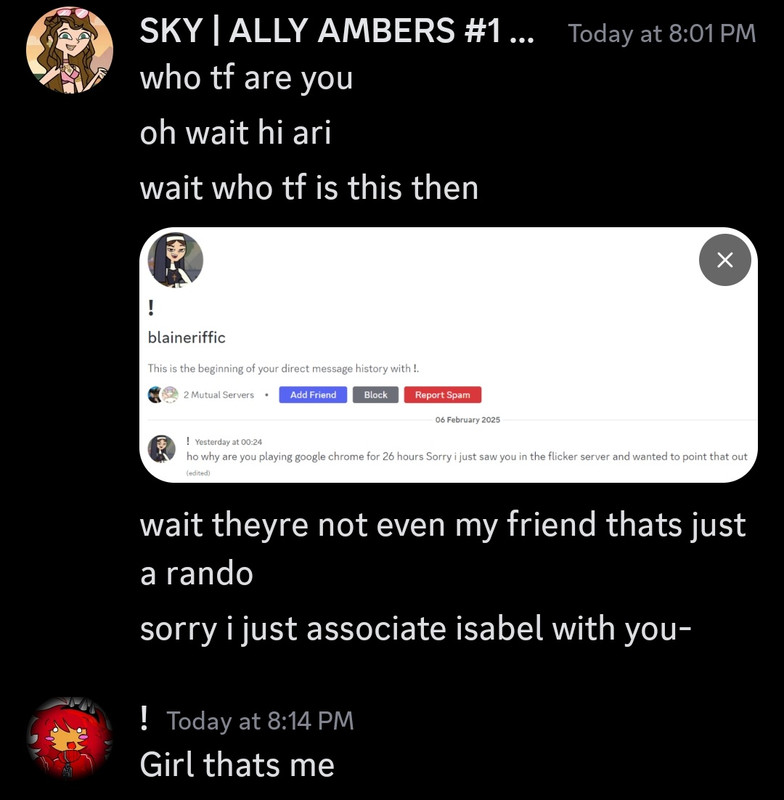Click the Add Friend button
Viewport: 784px width, 800px height.
pos(313,394)
